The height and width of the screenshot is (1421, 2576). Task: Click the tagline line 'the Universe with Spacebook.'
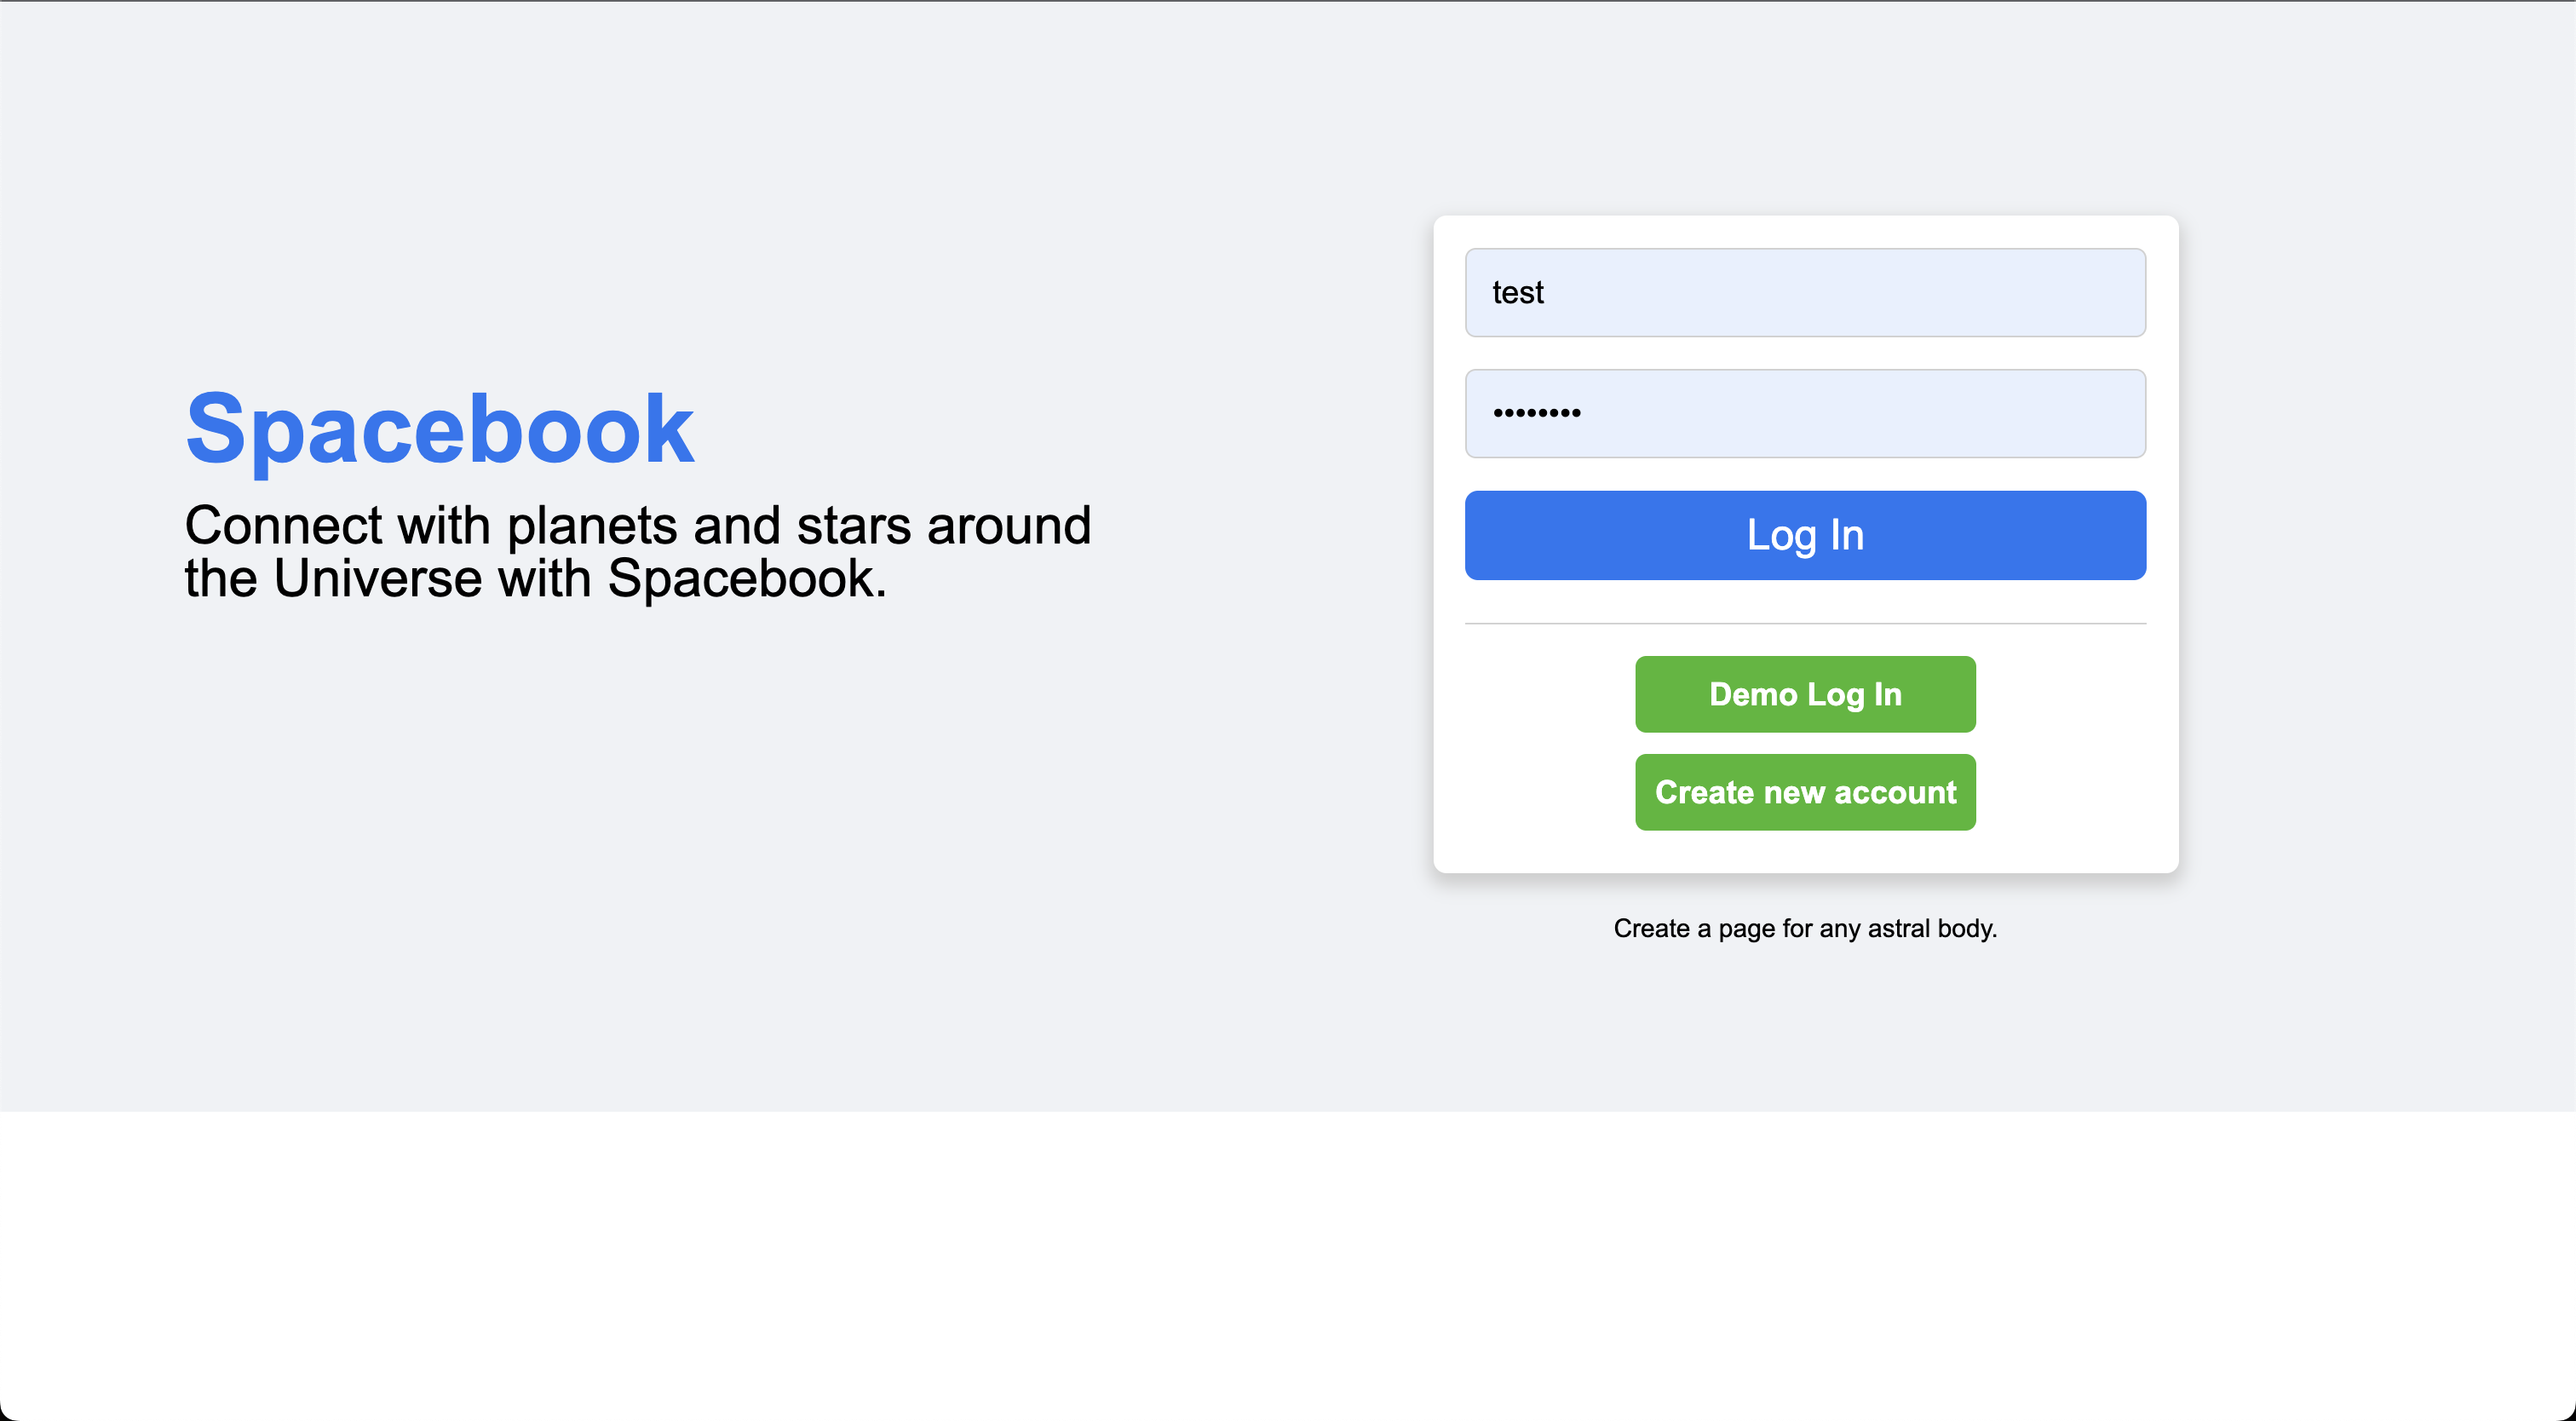[535, 578]
